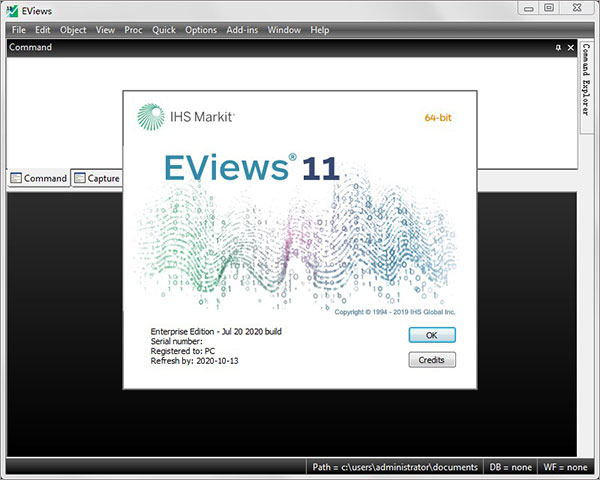
Task: Click the 64-bit label in dialog
Action: pyautogui.click(x=438, y=118)
